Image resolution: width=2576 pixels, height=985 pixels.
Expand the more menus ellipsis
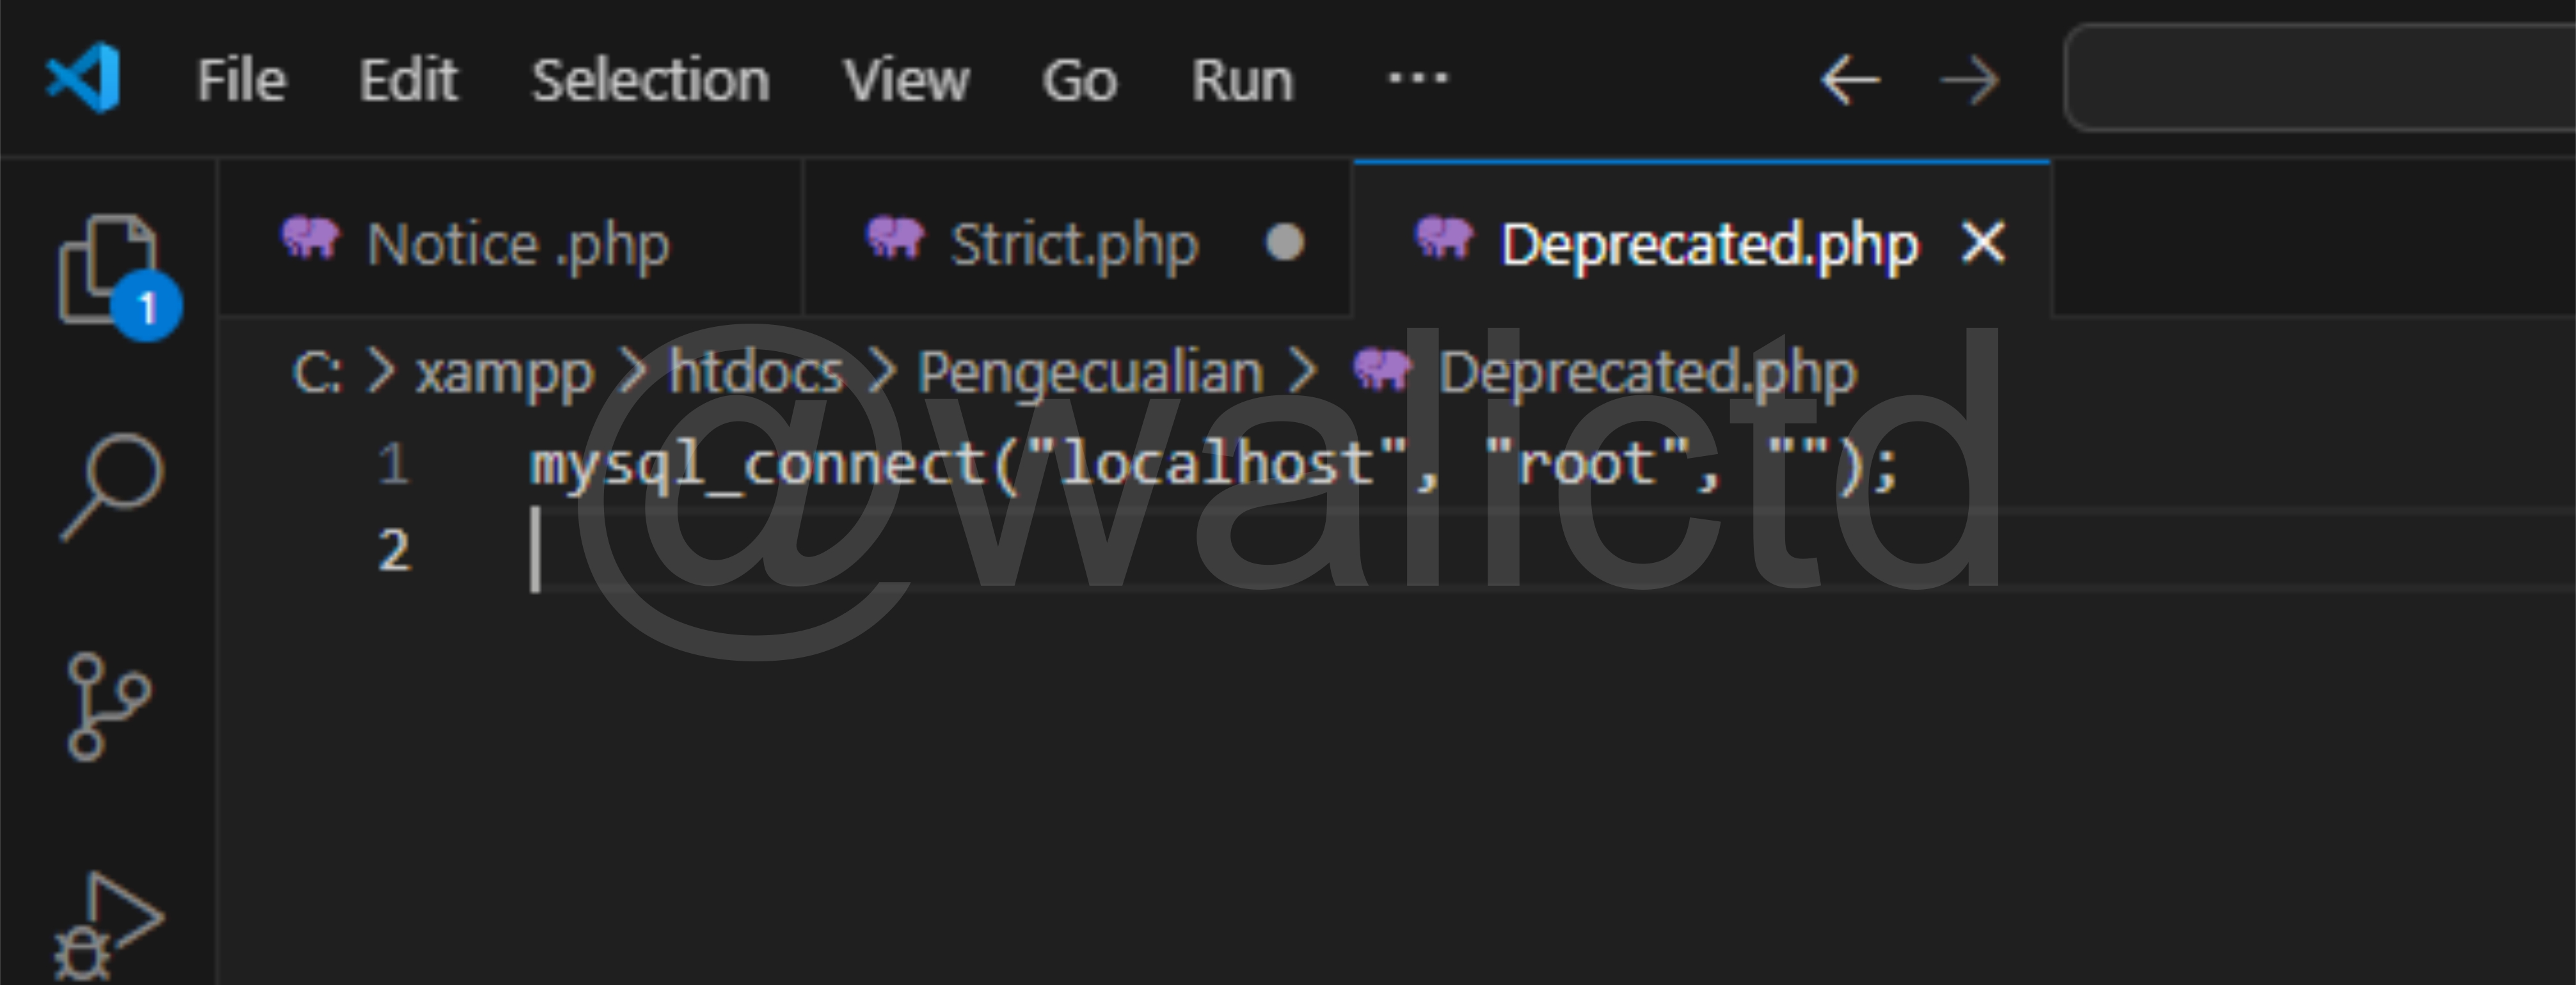pyautogui.click(x=1417, y=78)
